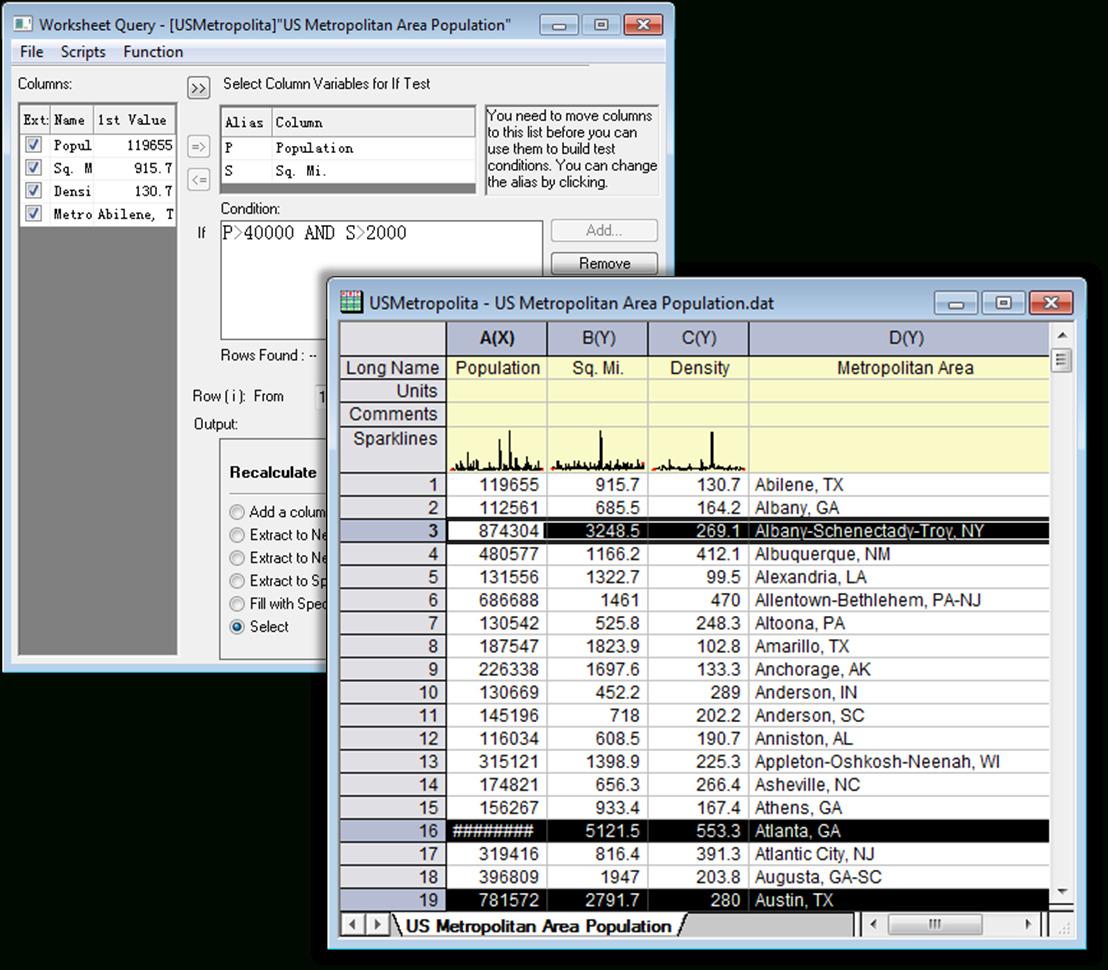
Task: Click the vertical scrollbar down arrow
Action: pyautogui.click(x=1061, y=890)
